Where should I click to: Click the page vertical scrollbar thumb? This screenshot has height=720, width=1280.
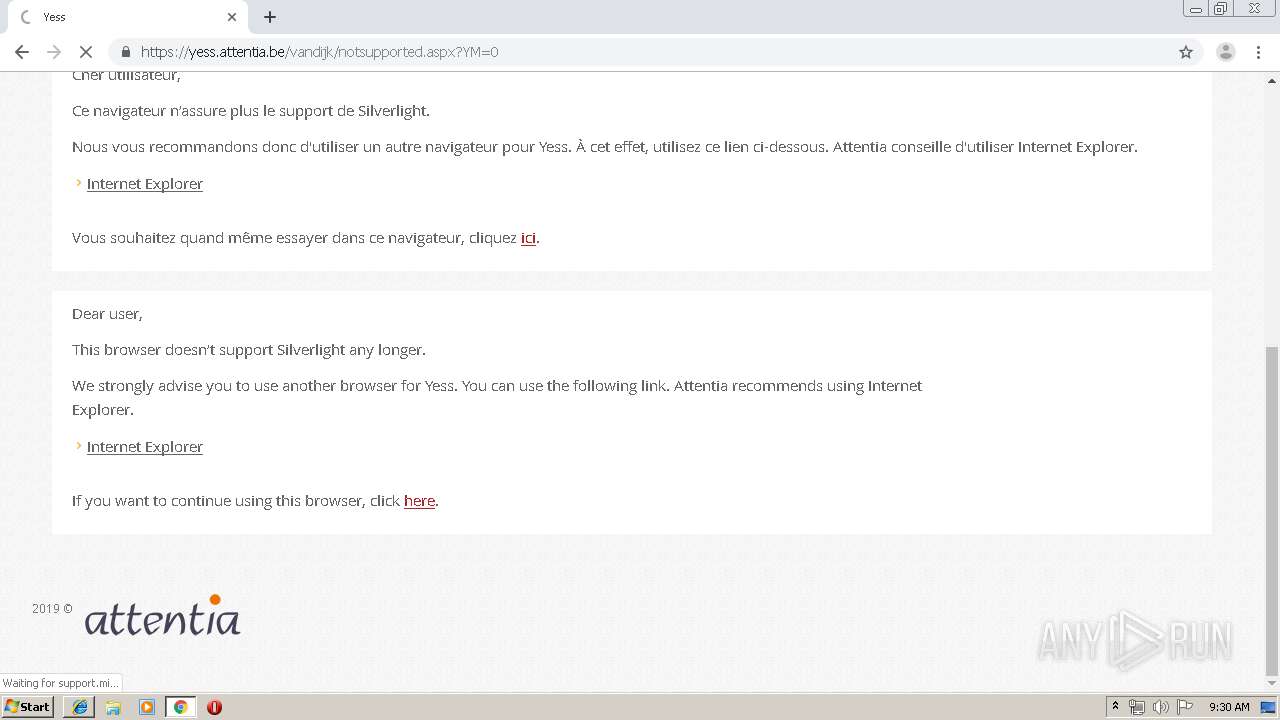pos(1272,511)
